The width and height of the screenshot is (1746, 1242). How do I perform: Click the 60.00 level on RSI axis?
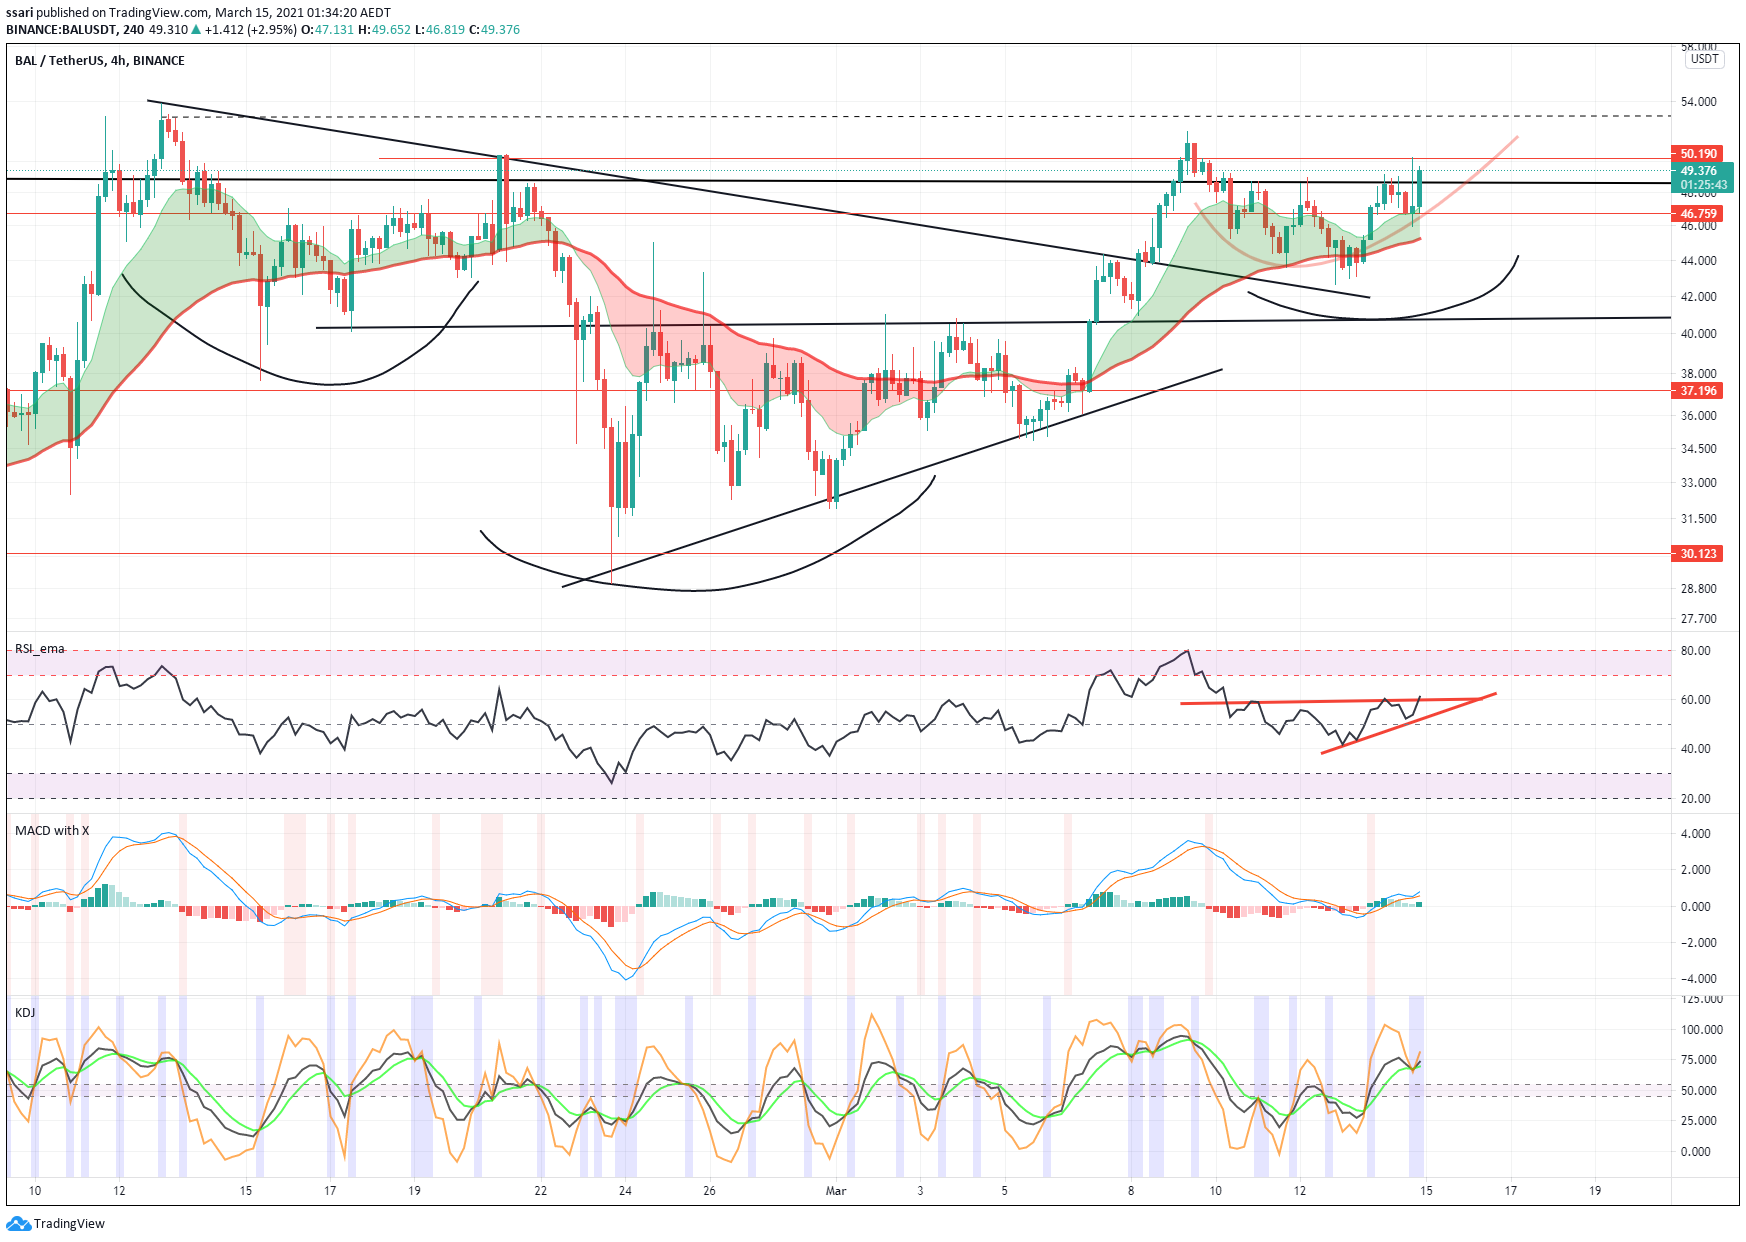(x=1696, y=700)
